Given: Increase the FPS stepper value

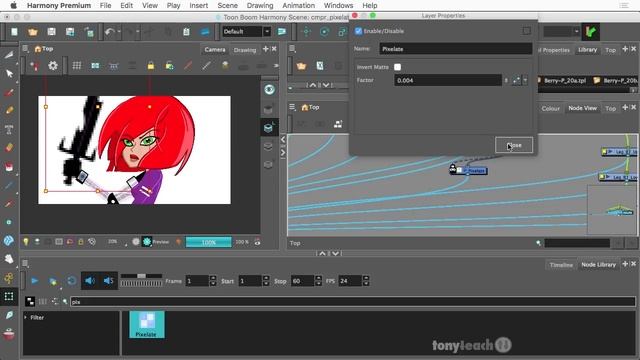Looking at the screenshot, I should 366,278.
